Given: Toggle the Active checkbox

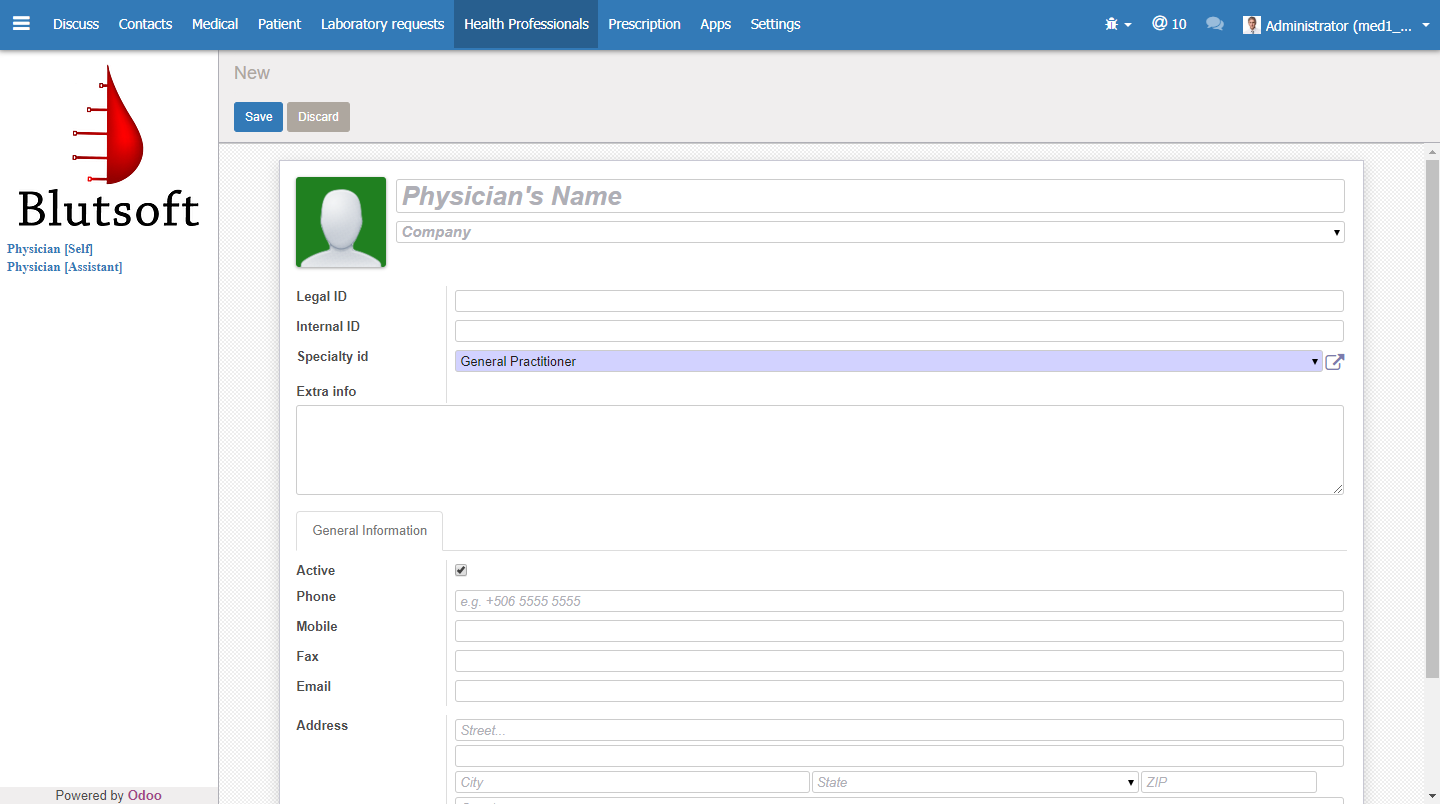Looking at the screenshot, I should point(461,570).
